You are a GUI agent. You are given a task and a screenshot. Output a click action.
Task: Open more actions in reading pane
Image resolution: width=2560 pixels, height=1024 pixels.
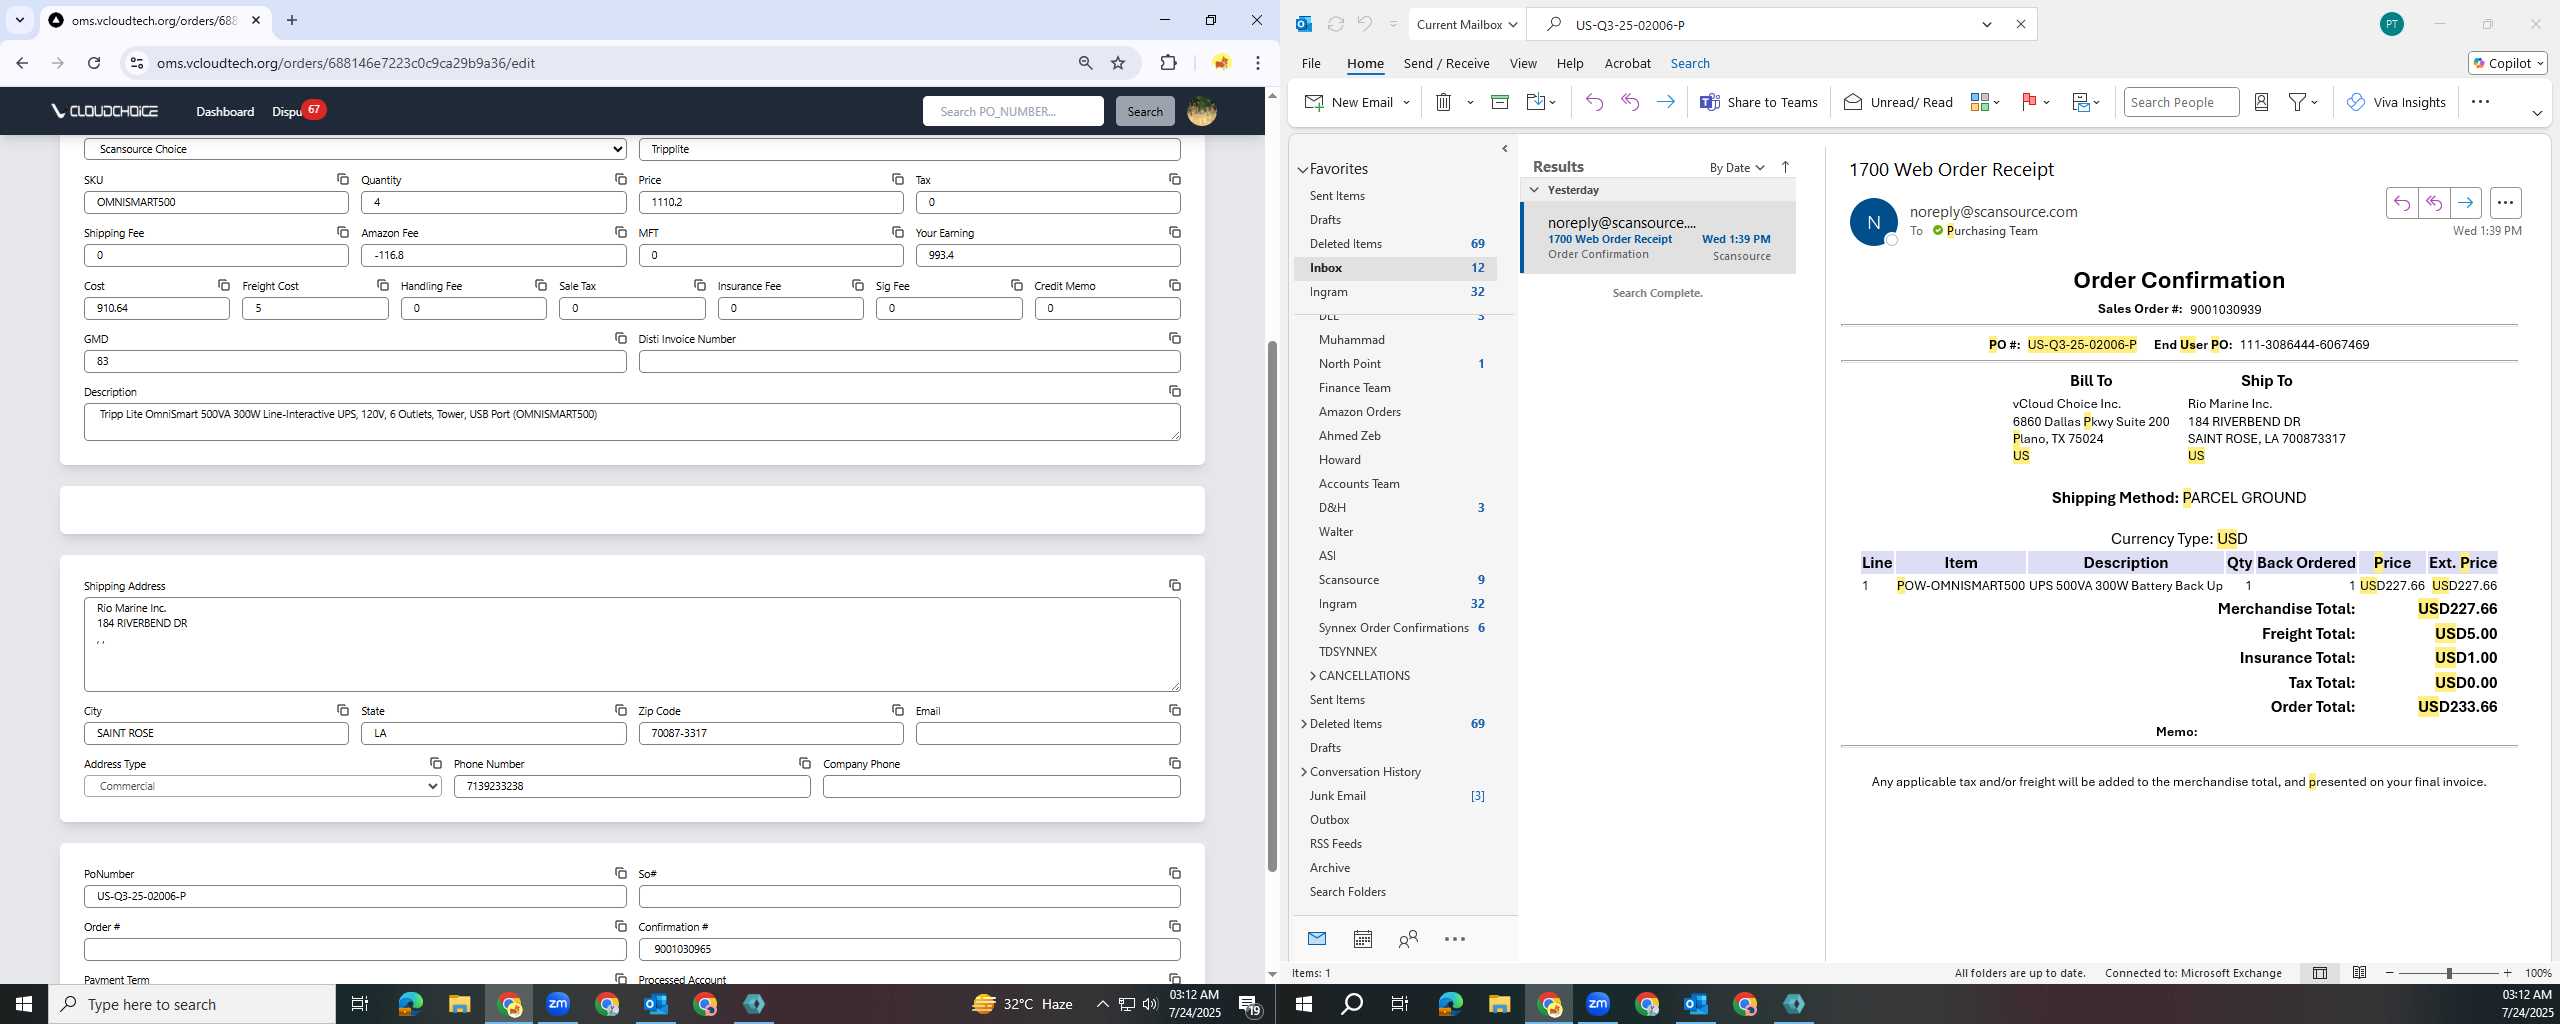pyautogui.click(x=2505, y=203)
